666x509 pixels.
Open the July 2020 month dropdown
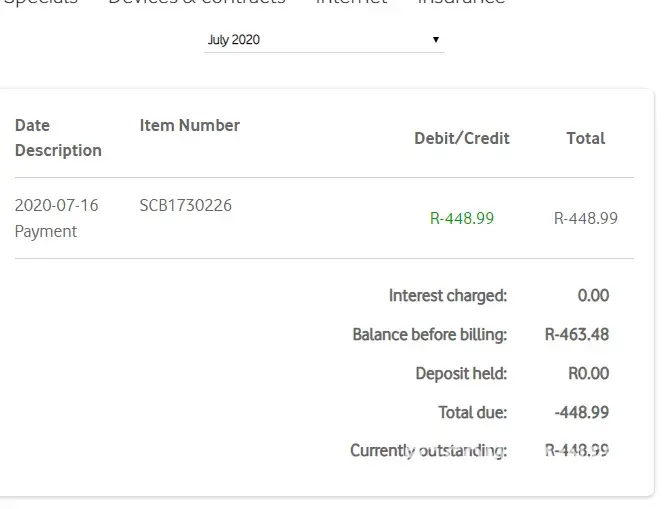point(323,40)
